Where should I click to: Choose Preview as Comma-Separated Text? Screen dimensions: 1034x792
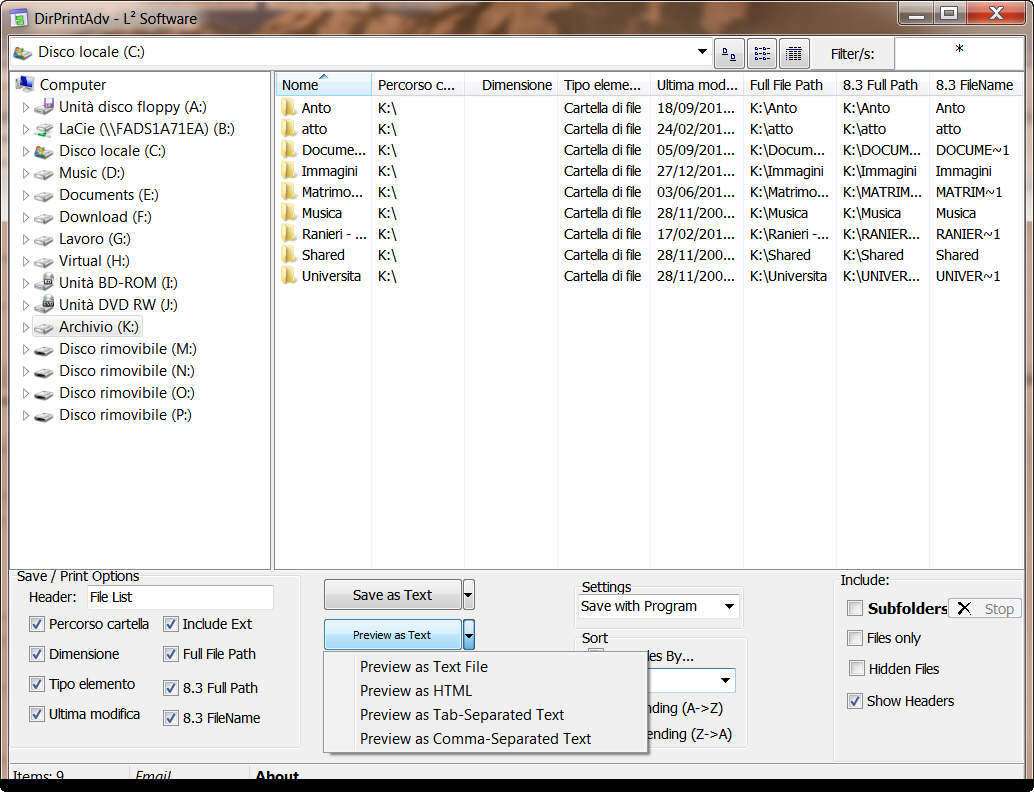(x=485, y=739)
